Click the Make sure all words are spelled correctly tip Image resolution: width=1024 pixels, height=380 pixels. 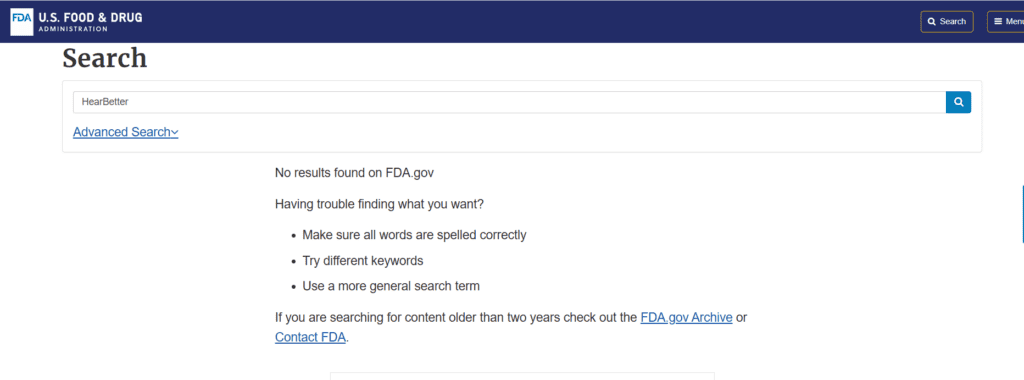(x=414, y=235)
